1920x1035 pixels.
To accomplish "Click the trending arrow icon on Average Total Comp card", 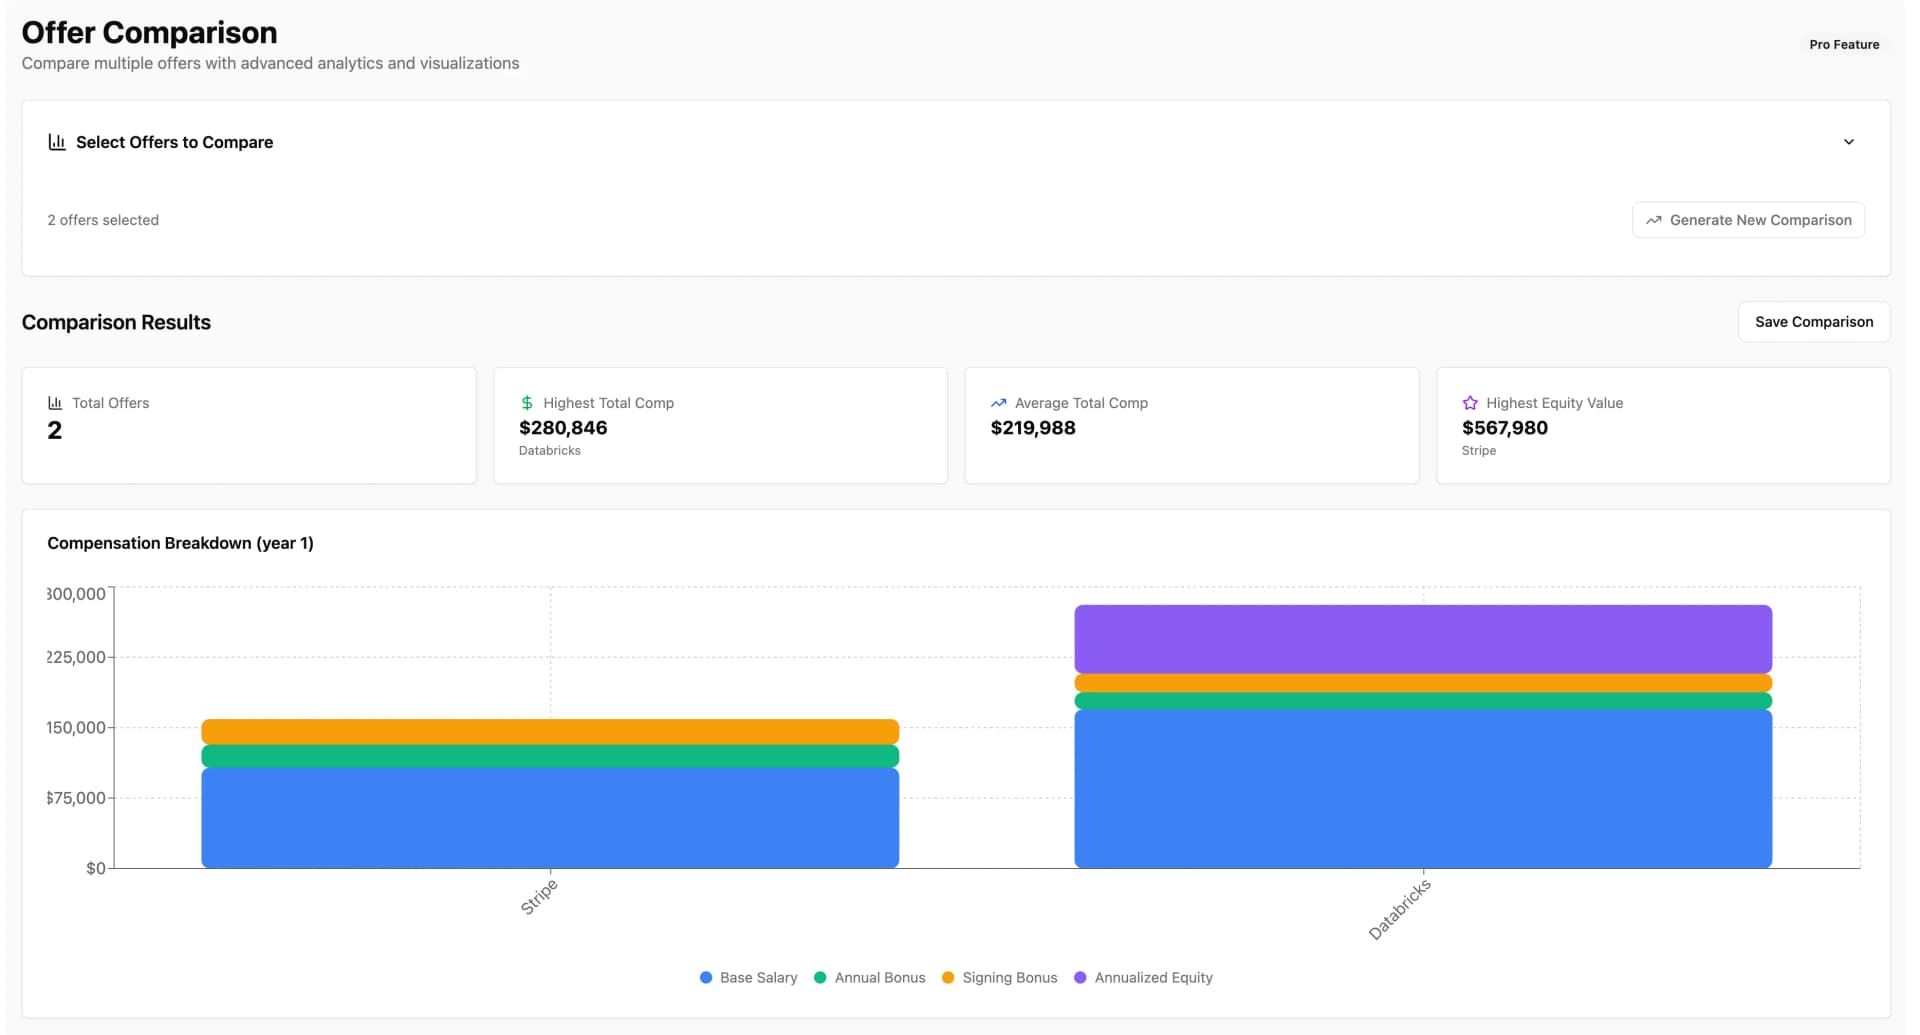I will click(x=998, y=402).
